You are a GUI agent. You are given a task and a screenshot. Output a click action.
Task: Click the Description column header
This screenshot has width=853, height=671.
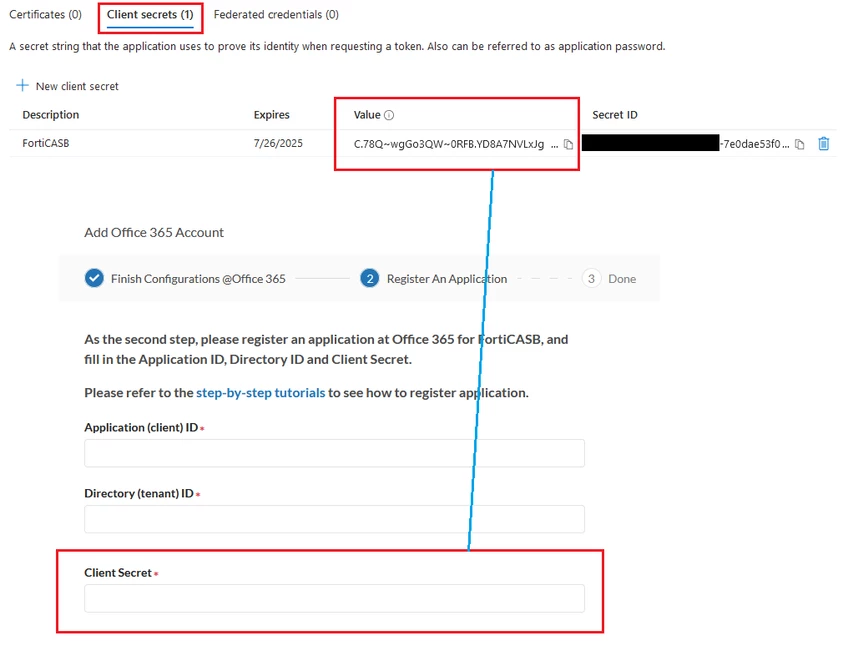51,115
